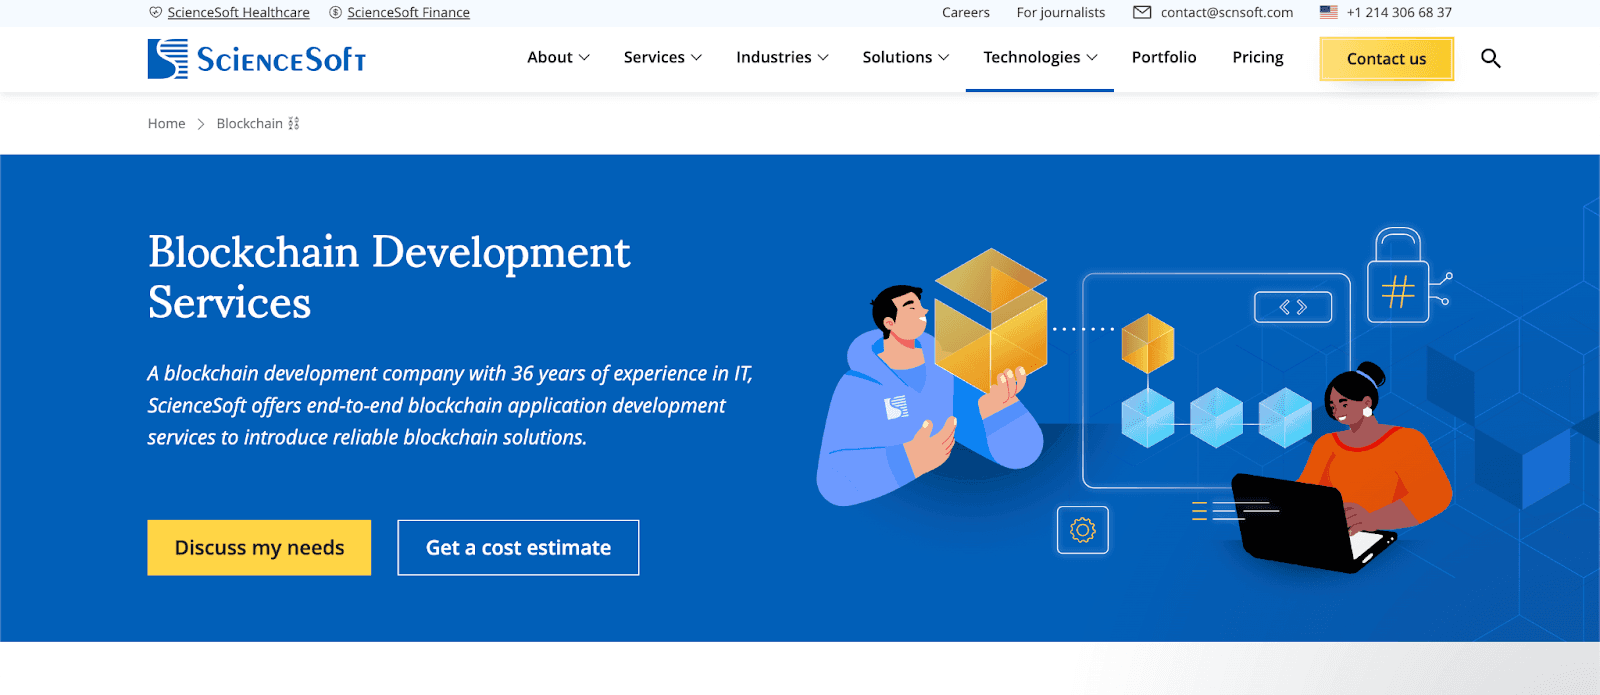The image size is (1600, 695).
Task: Open the ScienceSoft Healthcare link
Action: click(x=238, y=12)
